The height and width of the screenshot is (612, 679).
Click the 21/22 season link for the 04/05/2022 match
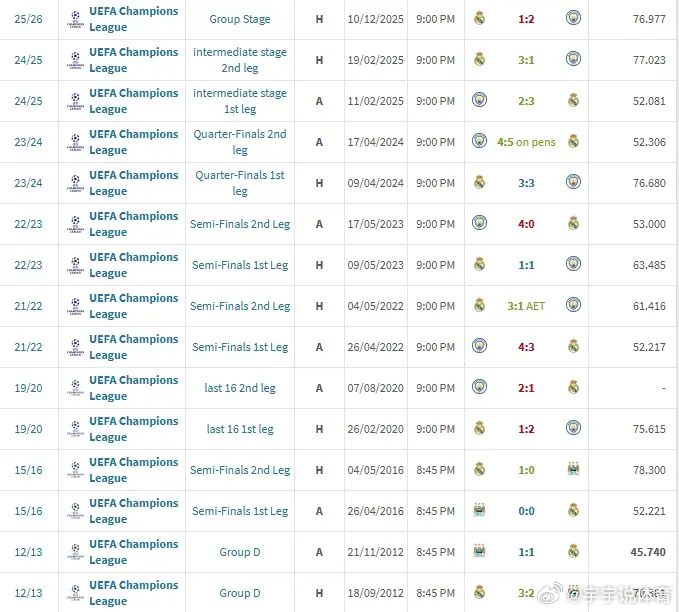click(x=29, y=306)
